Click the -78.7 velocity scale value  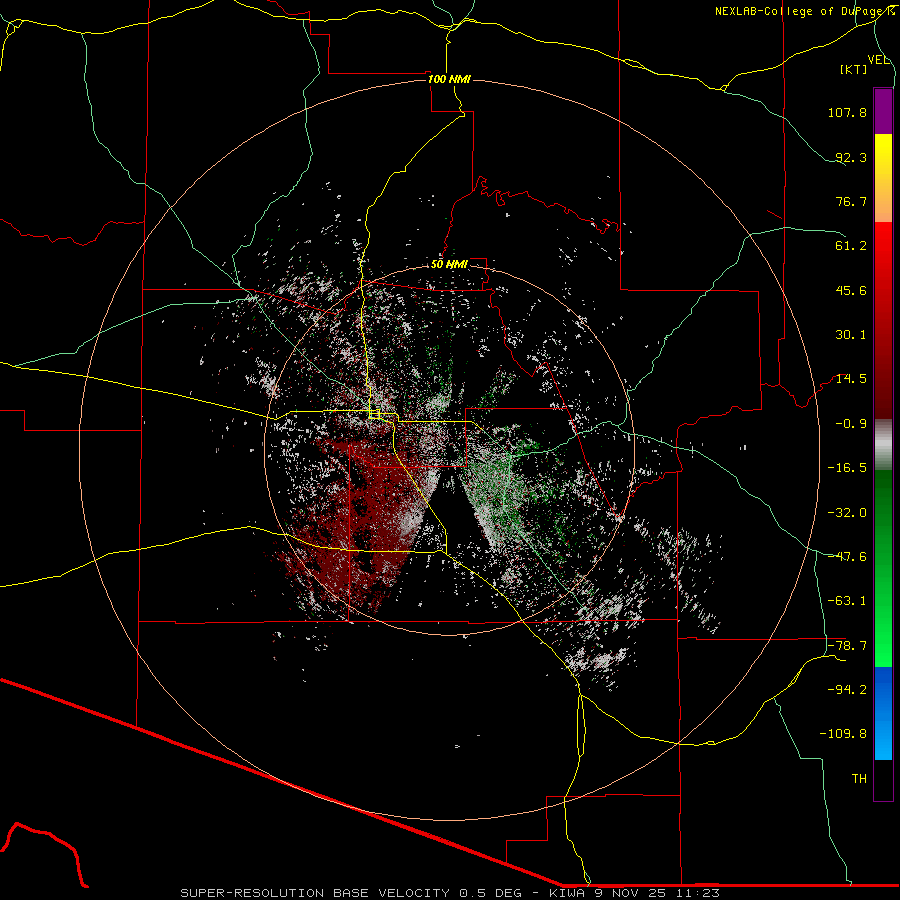pos(847,646)
